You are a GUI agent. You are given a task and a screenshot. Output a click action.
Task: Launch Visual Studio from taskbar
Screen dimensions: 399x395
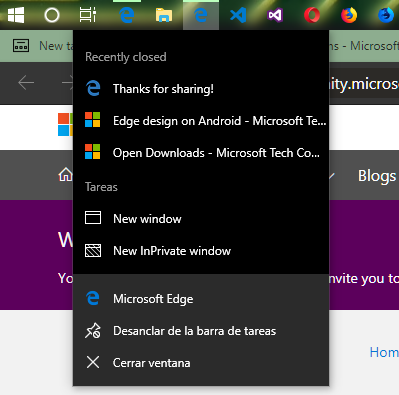(275, 15)
